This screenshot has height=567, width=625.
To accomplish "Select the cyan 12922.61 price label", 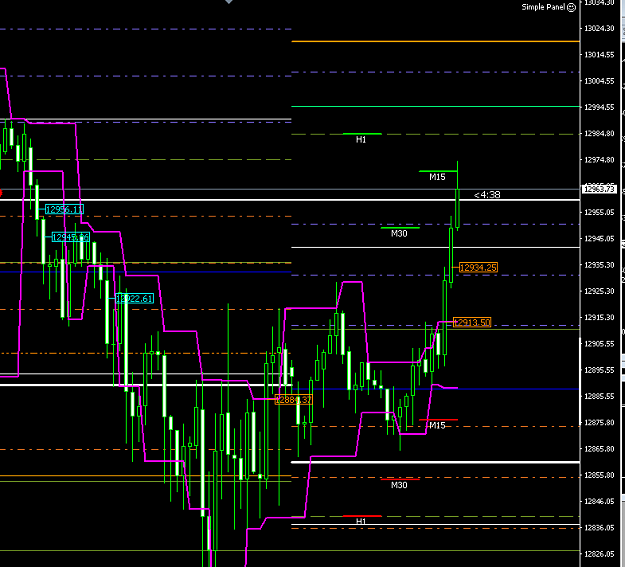I will tap(134, 299).
